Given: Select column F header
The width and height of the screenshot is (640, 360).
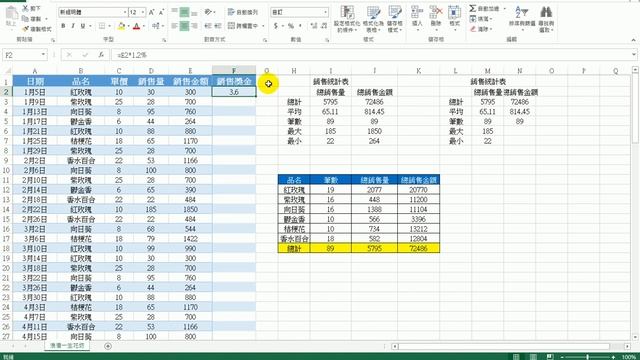Looking at the screenshot, I should pyautogui.click(x=234, y=71).
